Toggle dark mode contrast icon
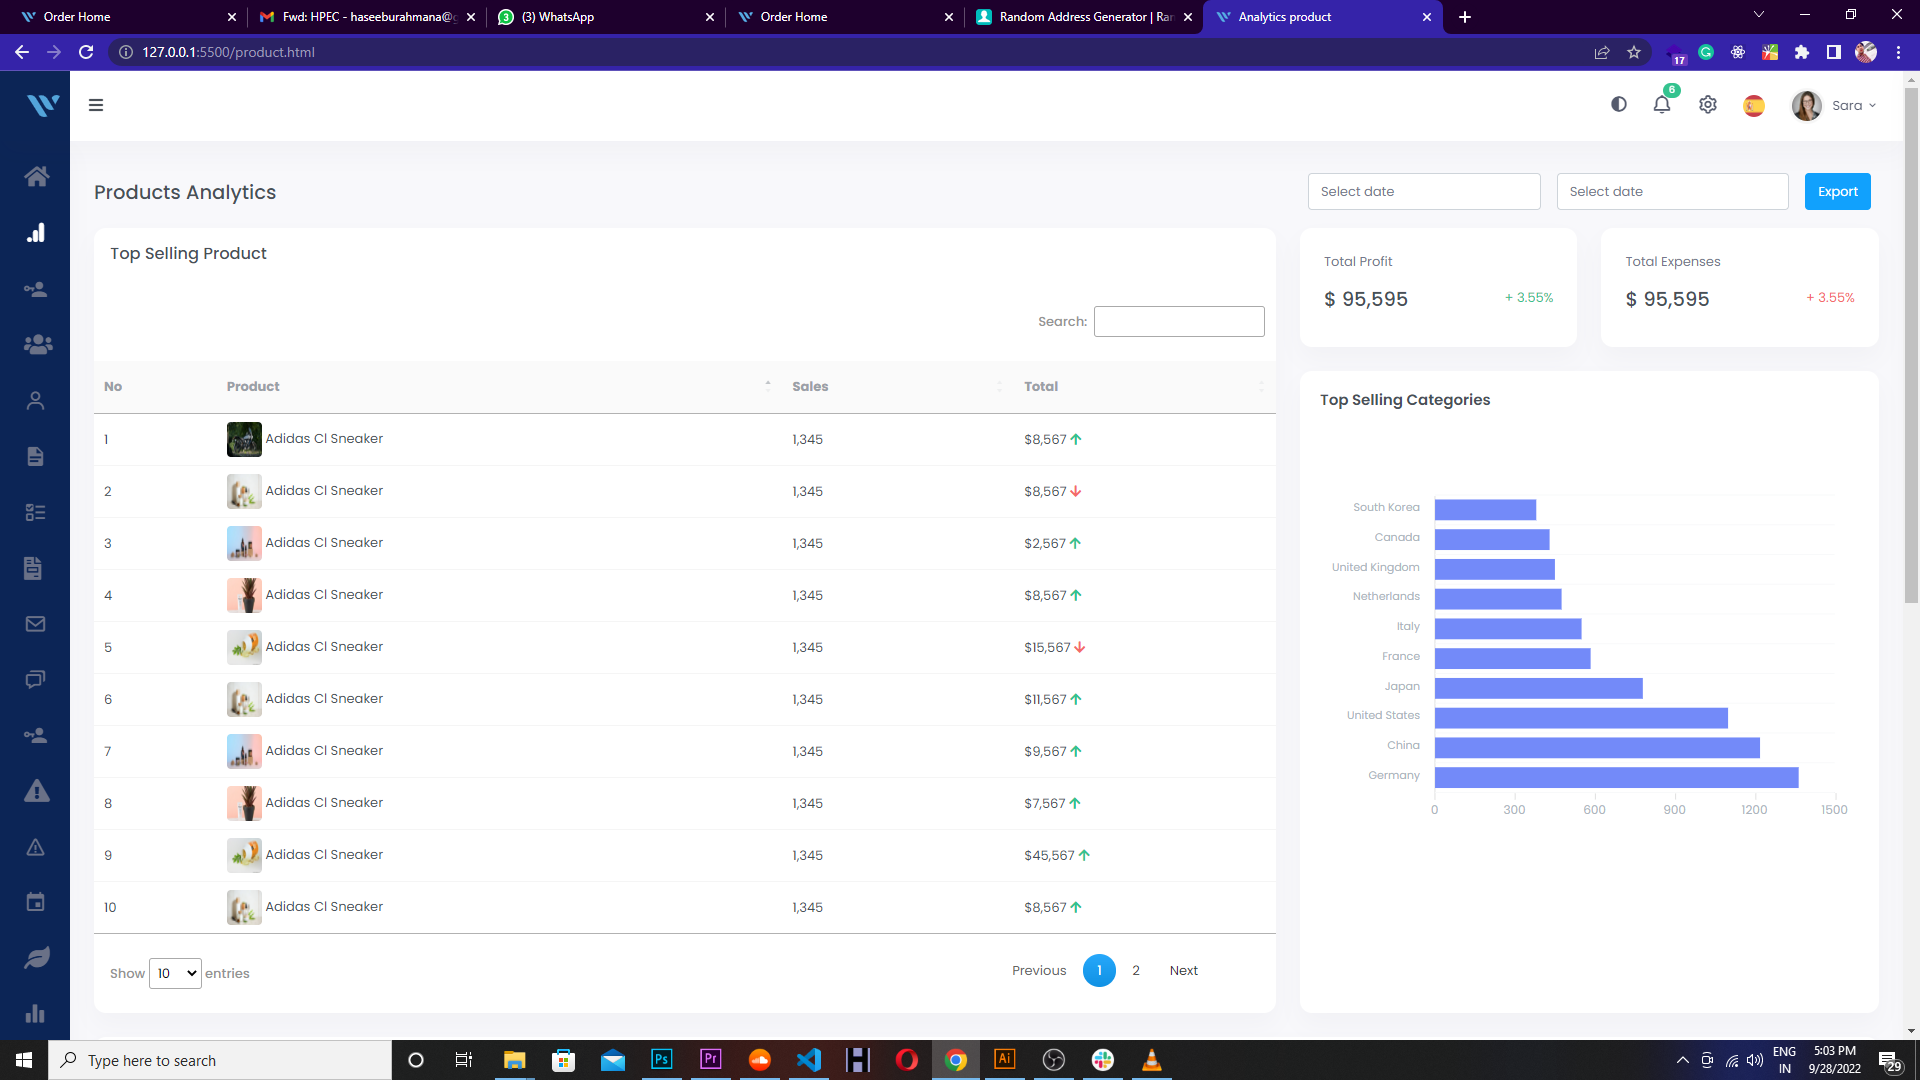 (1619, 105)
